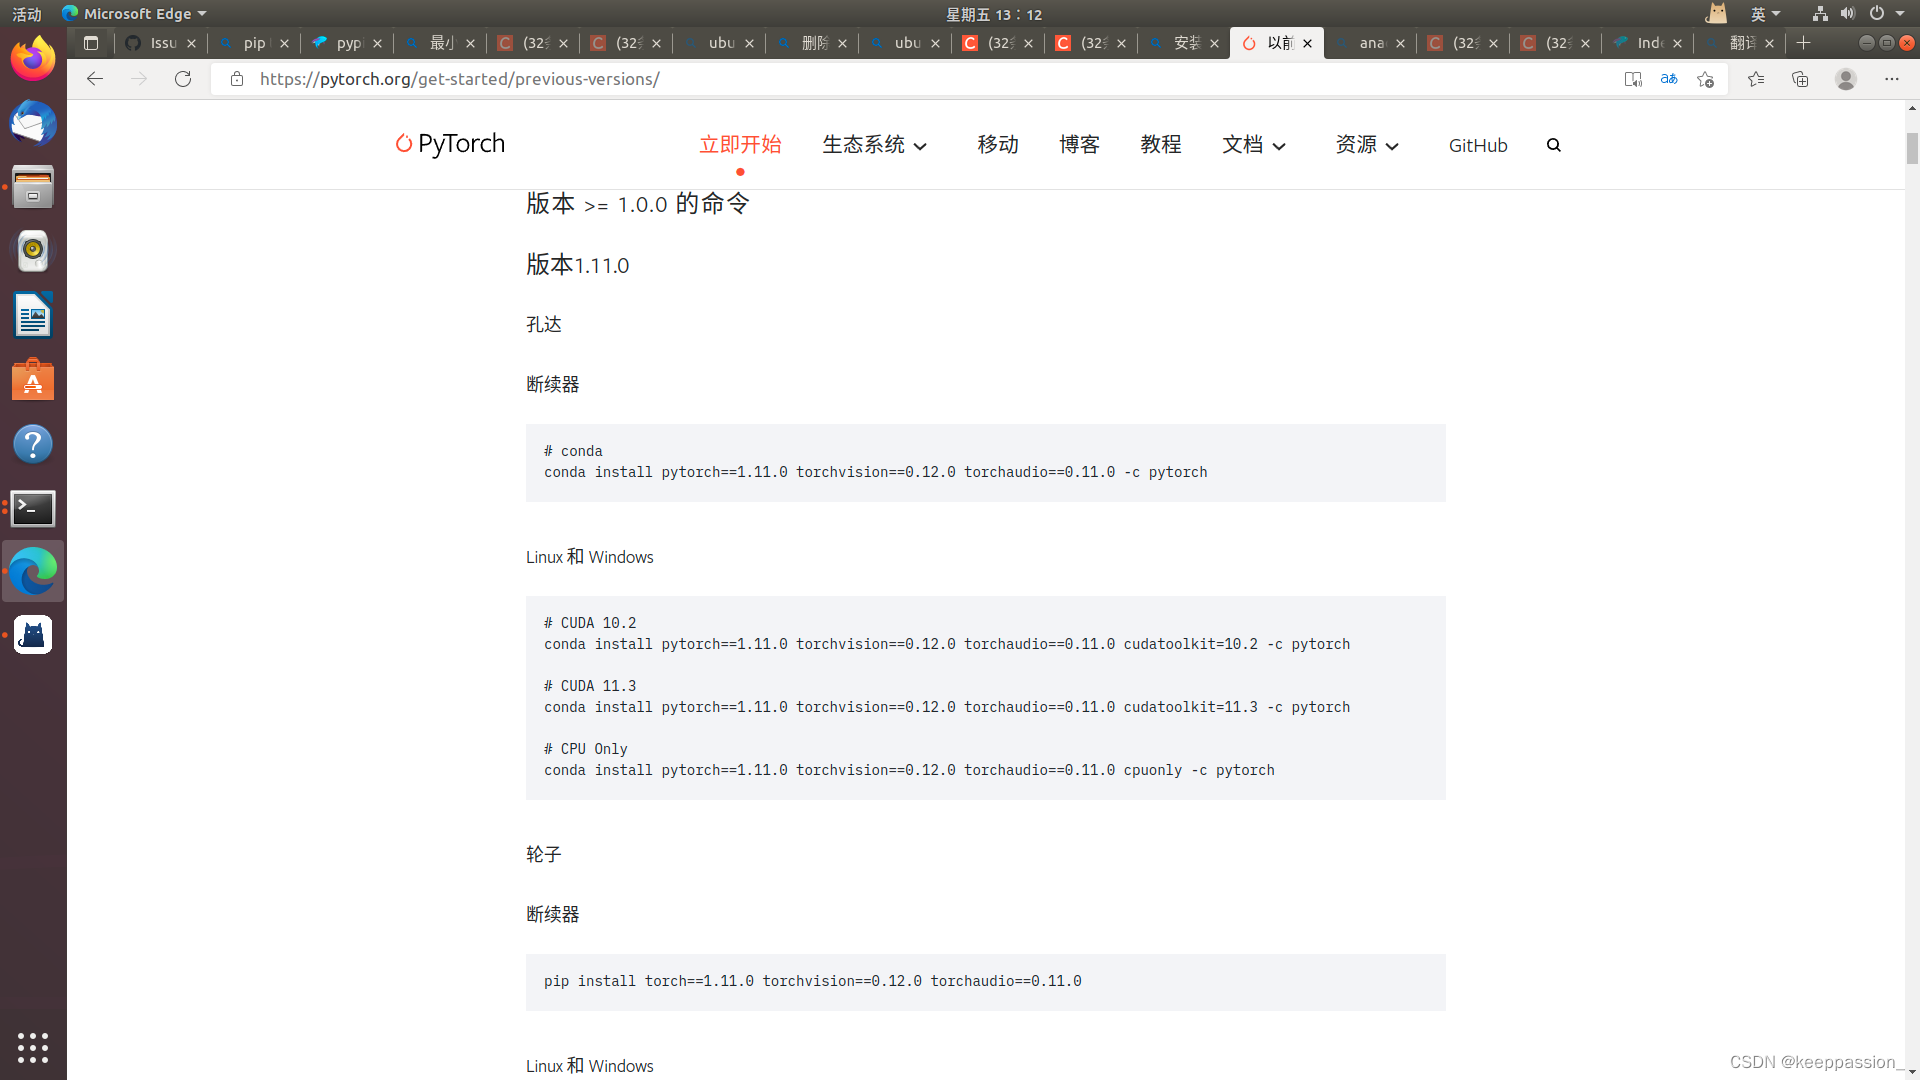Open the tab actions menu icon
This screenshot has width=1920, height=1080.
(91, 43)
